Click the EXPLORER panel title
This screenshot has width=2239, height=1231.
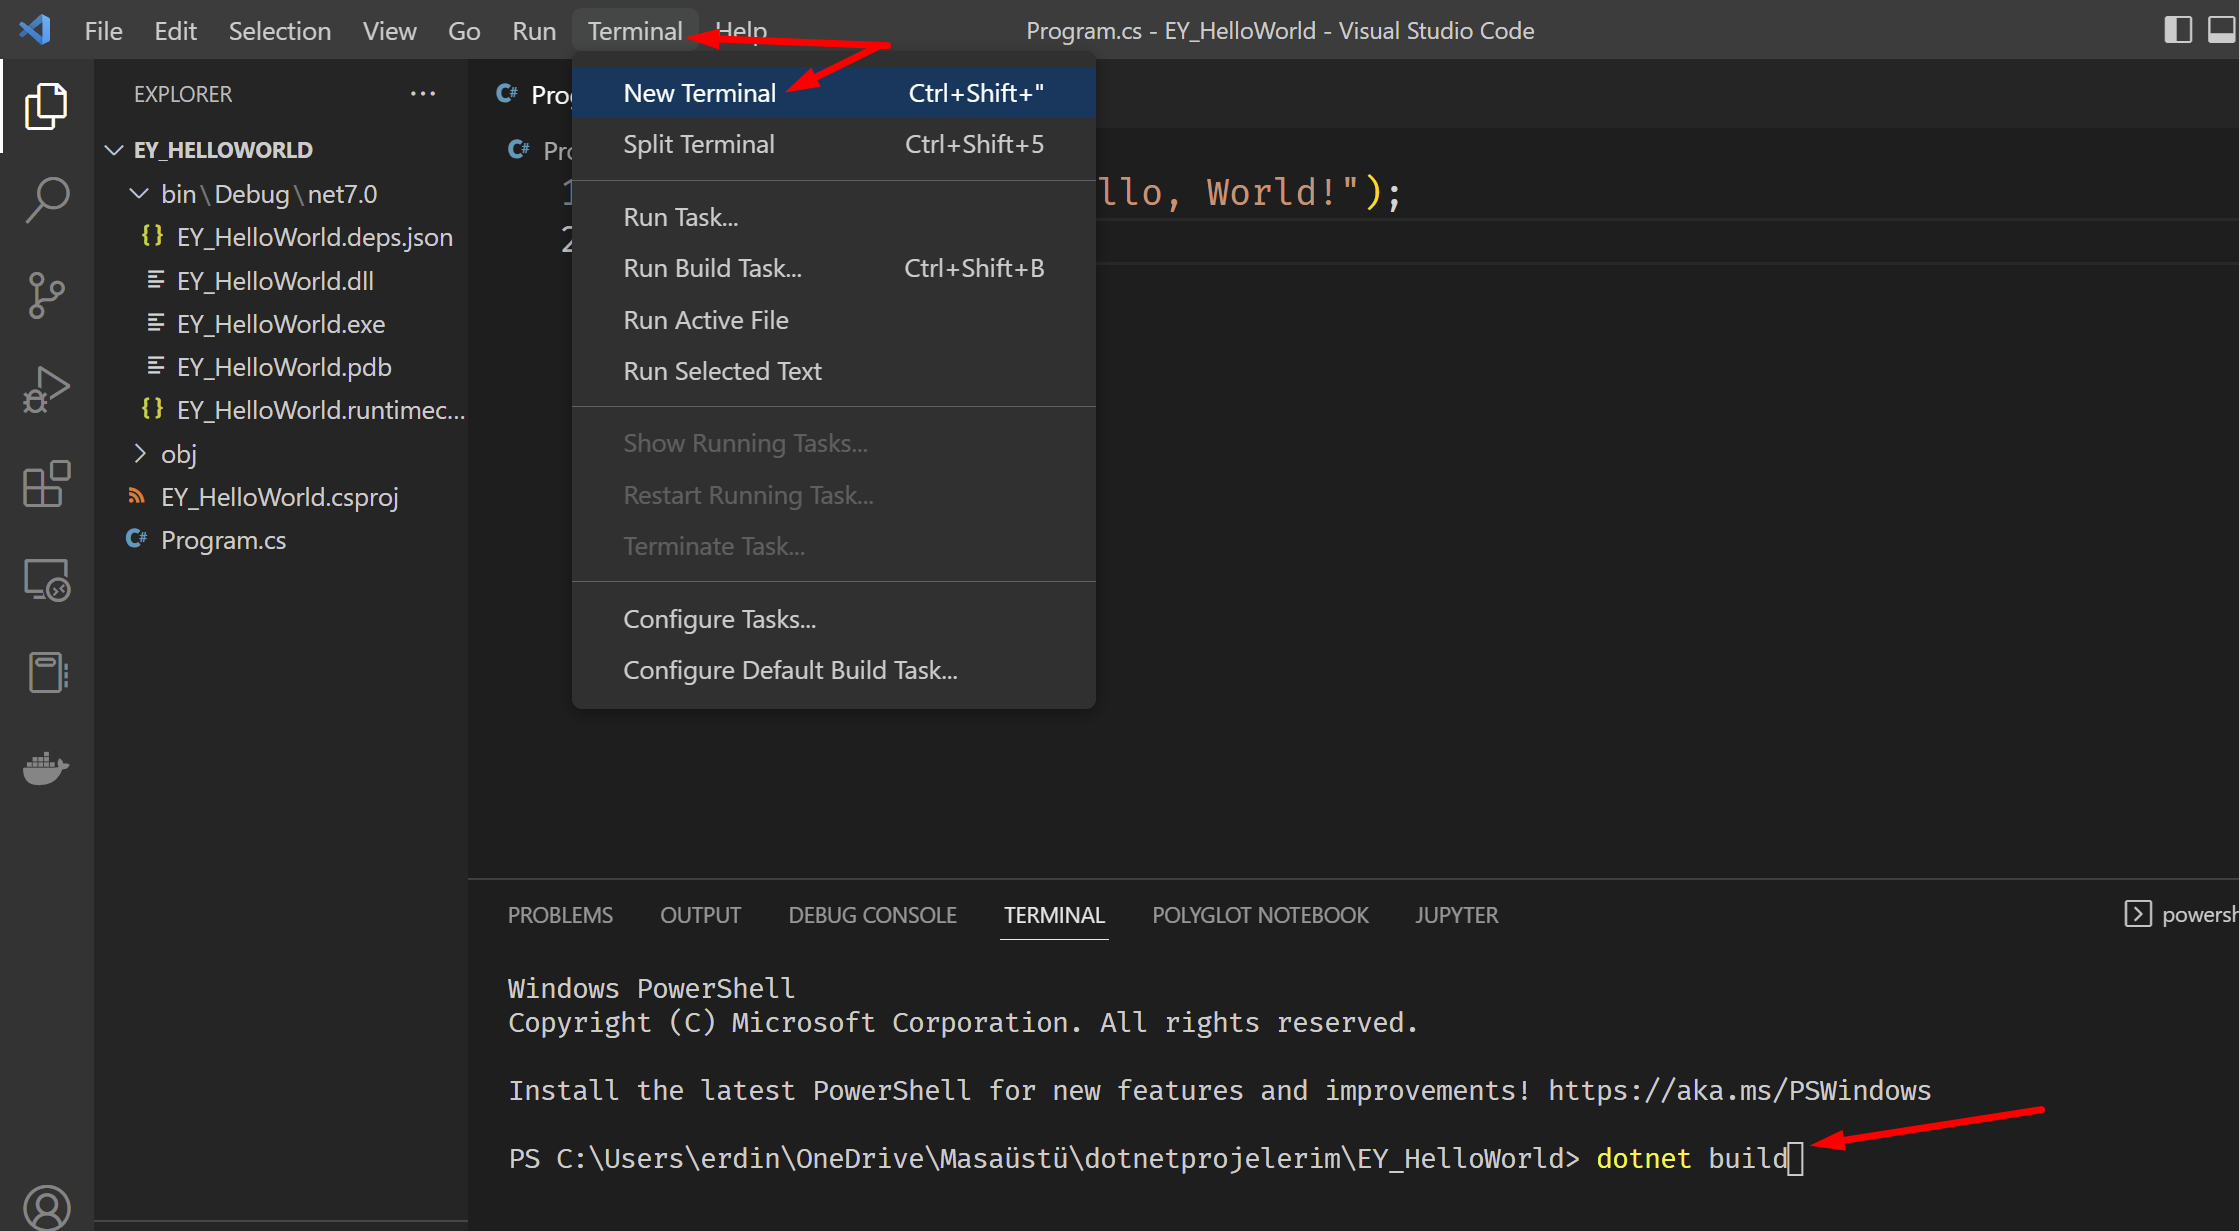pyautogui.click(x=183, y=94)
